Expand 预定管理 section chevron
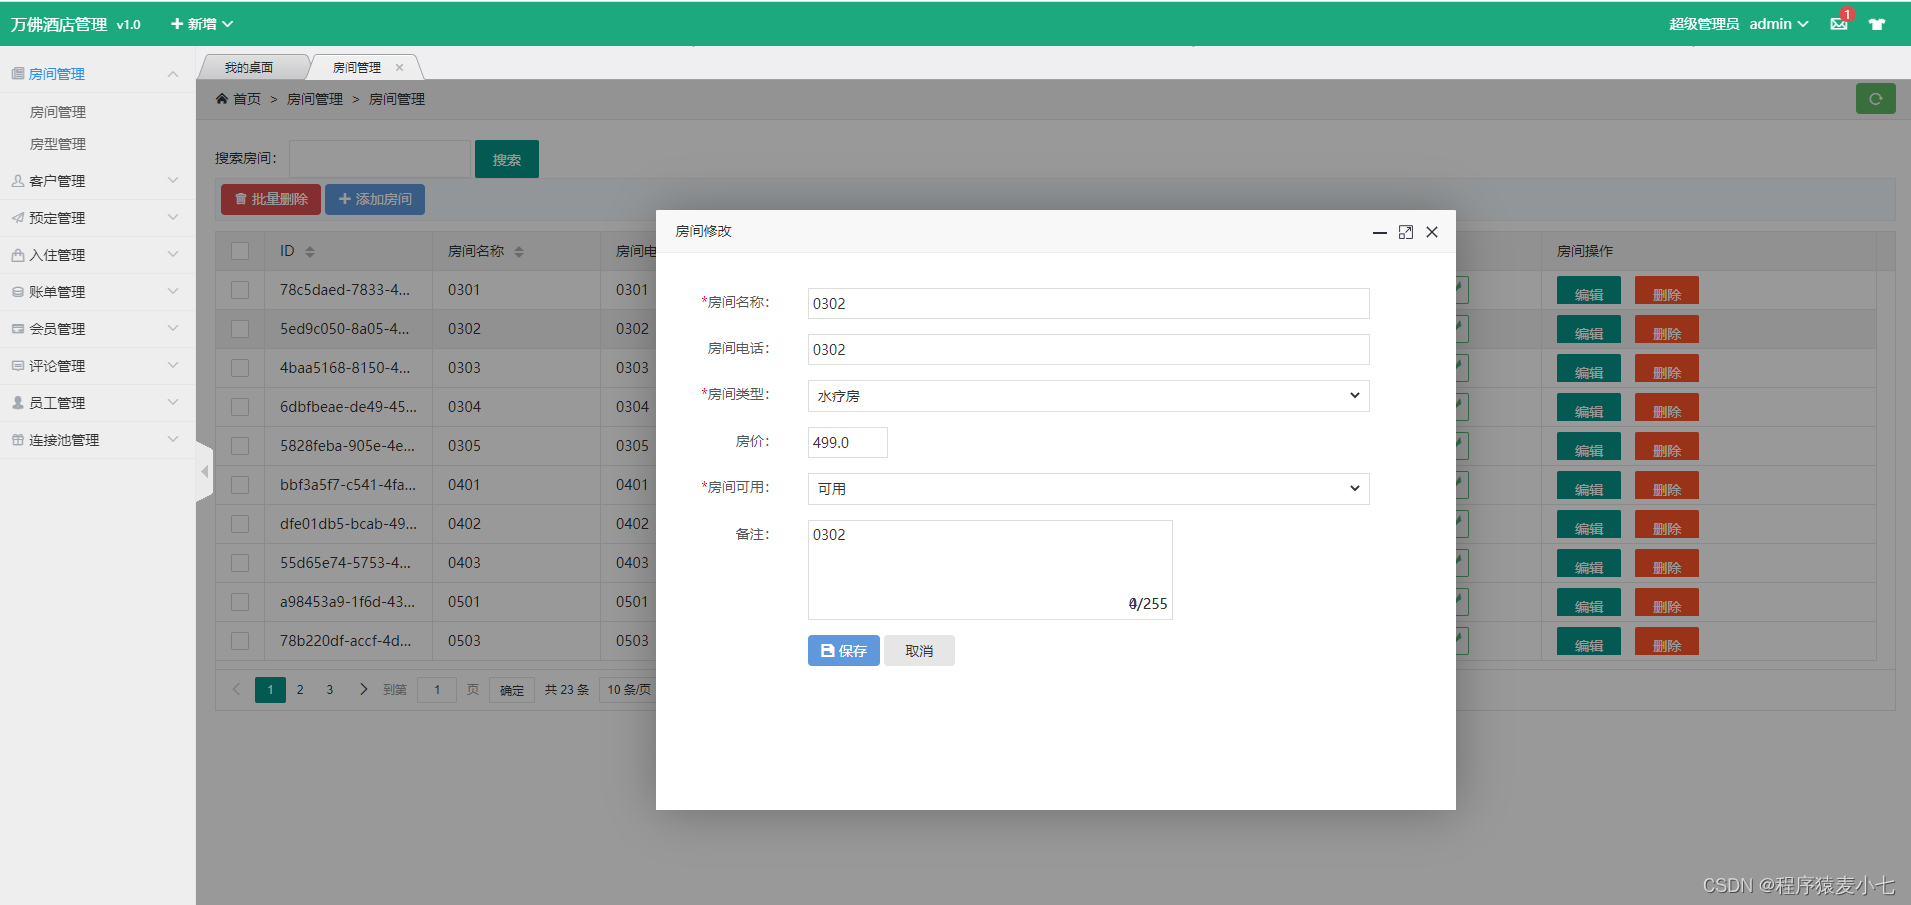The height and width of the screenshot is (905, 1911). point(173,218)
